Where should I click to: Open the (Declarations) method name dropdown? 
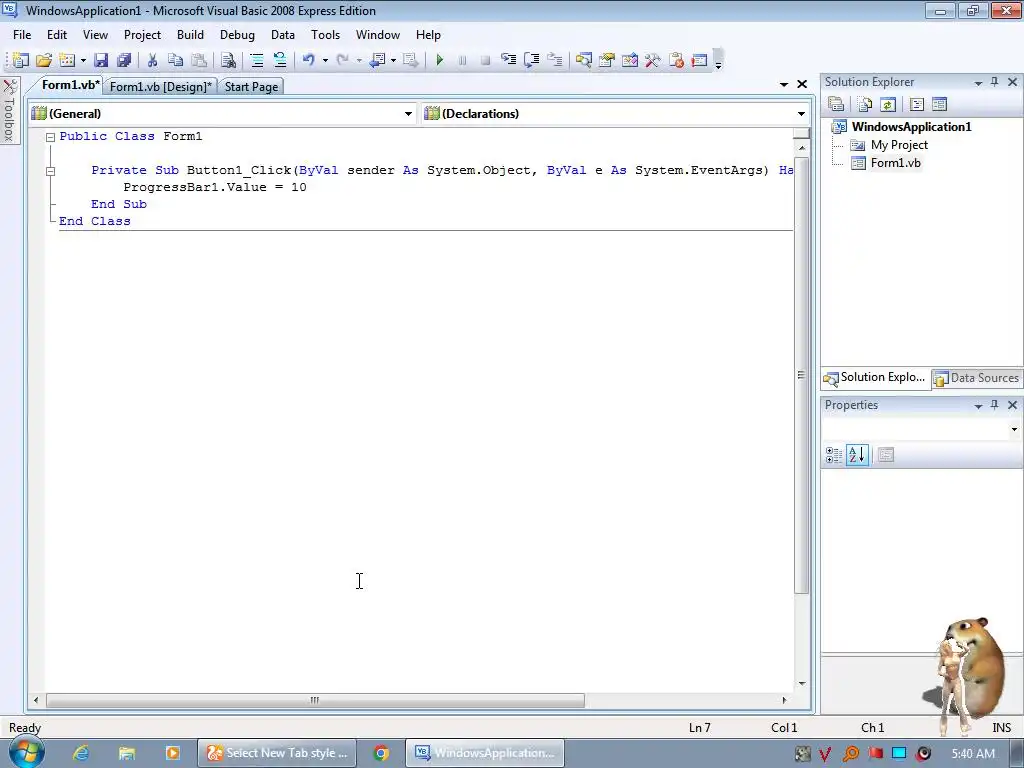pos(801,114)
